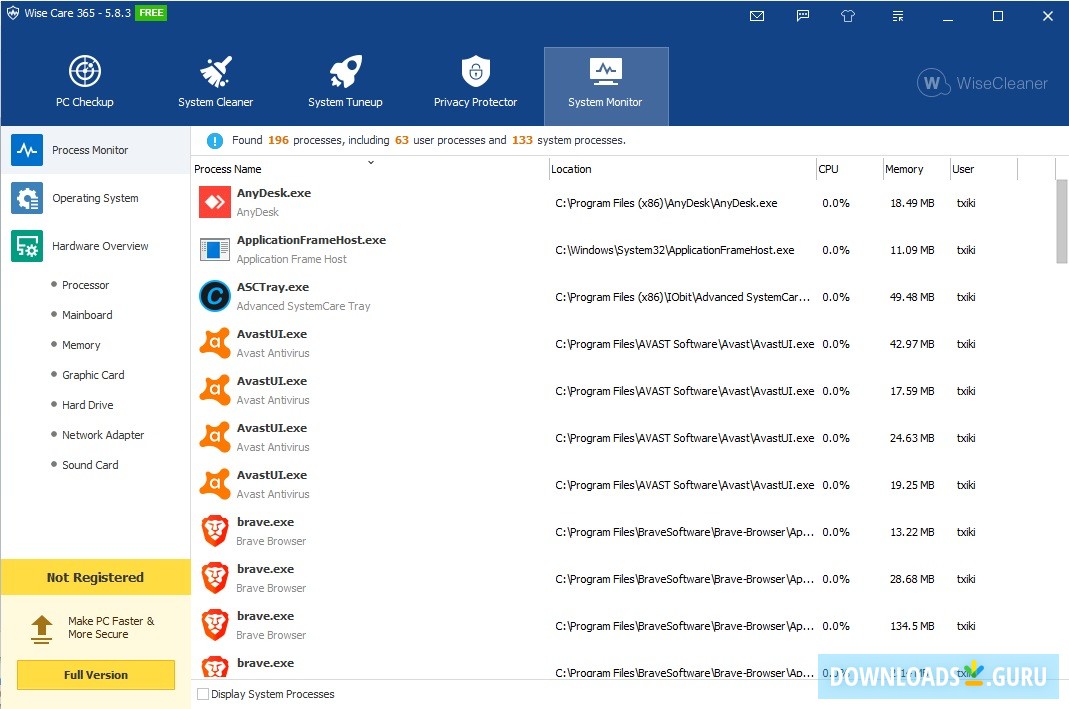Click Brave icon in 28.68 MB row
The image size is (1069, 709).
pyautogui.click(x=215, y=579)
